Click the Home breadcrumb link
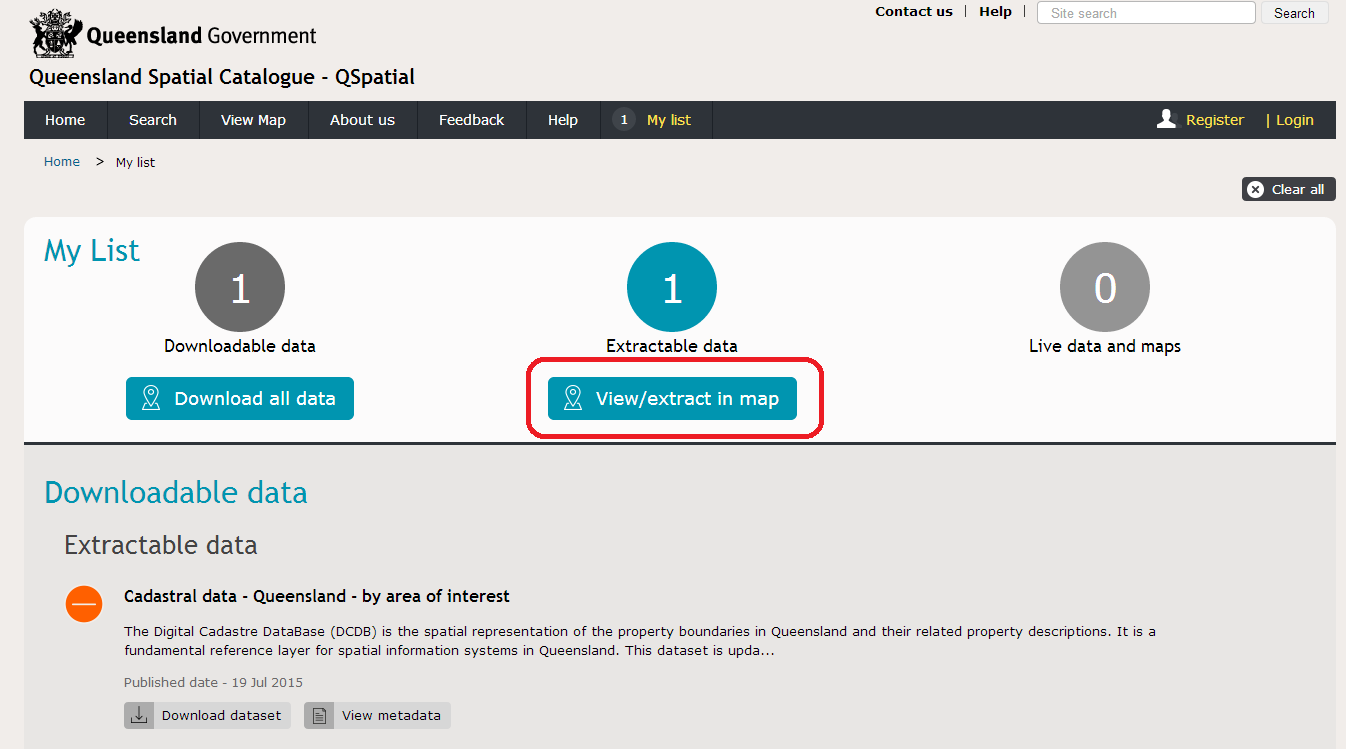Viewport: 1346px width, 749px height. pos(62,162)
